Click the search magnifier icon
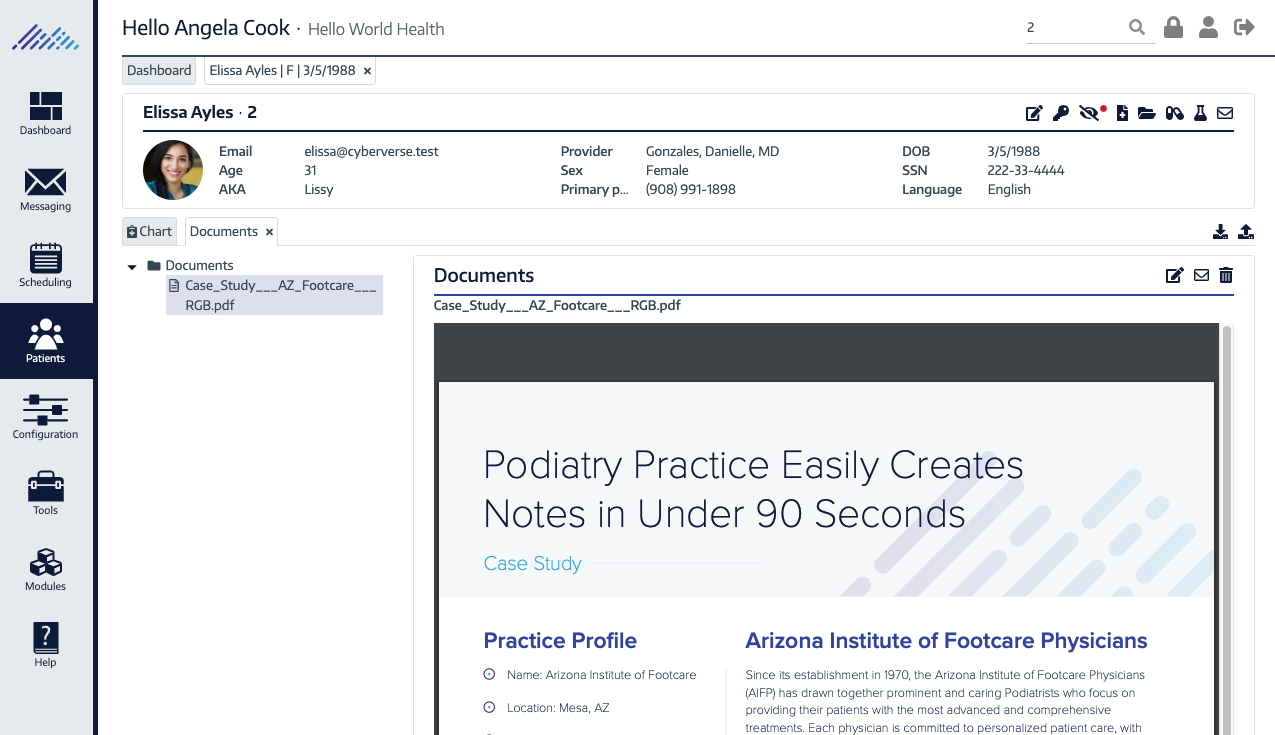This screenshot has width=1275, height=735. 1137,28
